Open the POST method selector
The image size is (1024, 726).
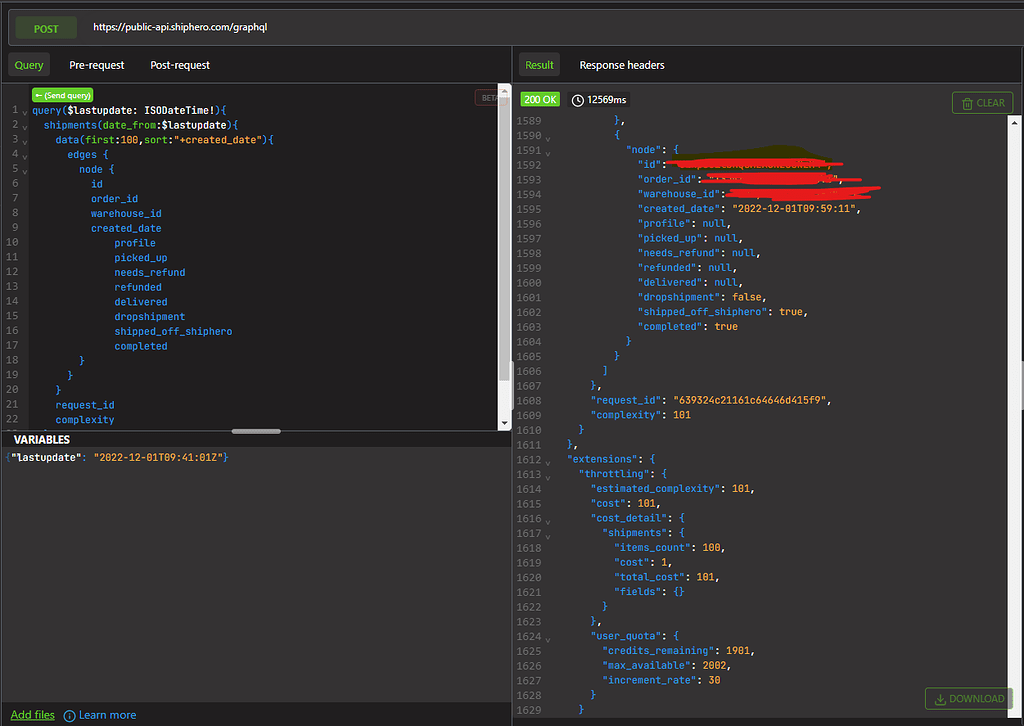pos(46,29)
